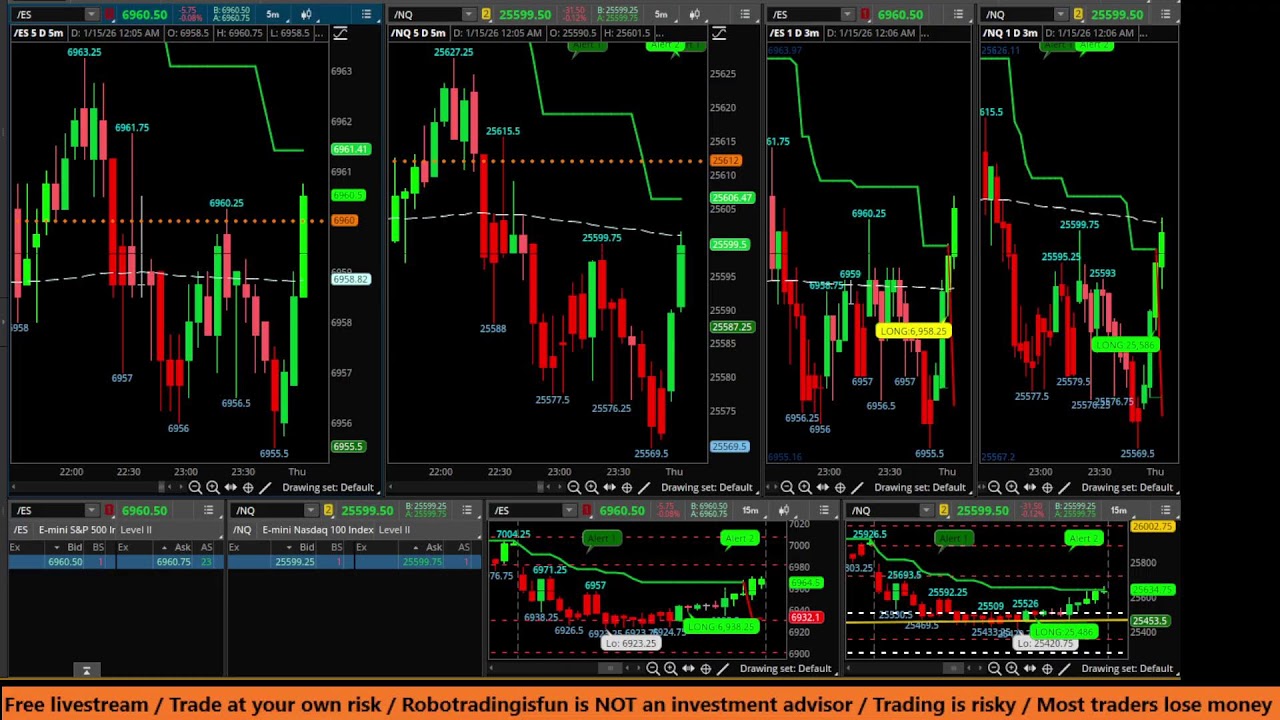
Task: Click red link icon on /ES 5m chart
Action: [109, 14]
